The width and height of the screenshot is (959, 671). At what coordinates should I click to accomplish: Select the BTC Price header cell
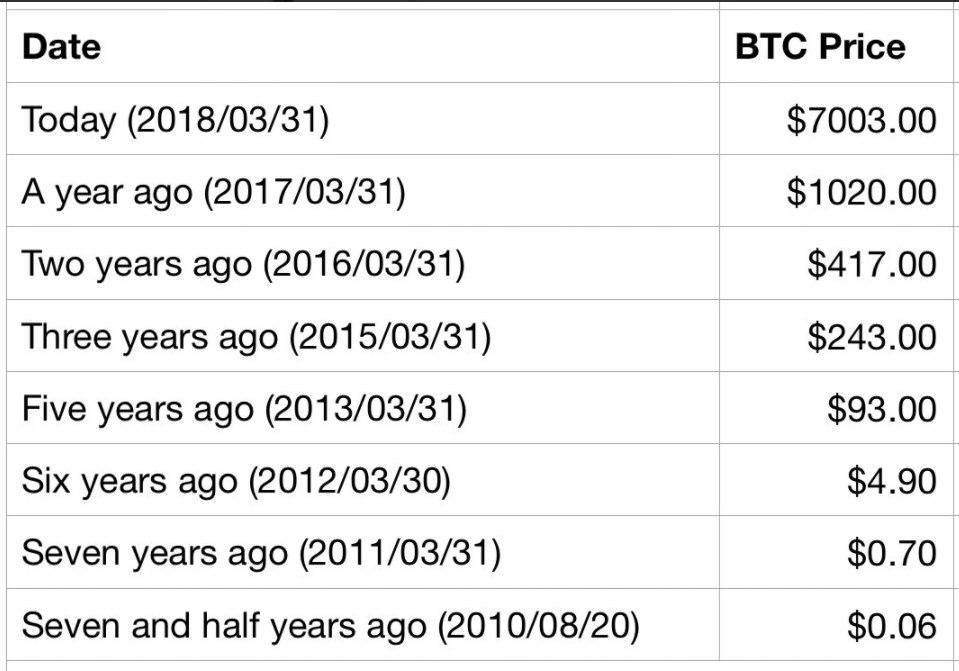point(836,46)
